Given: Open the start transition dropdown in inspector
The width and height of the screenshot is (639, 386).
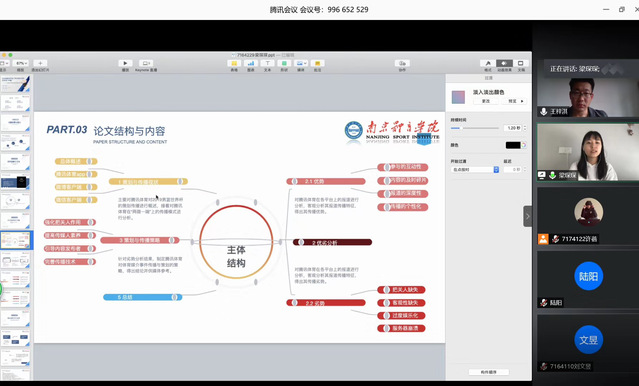Looking at the screenshot, I should point(475,170).
